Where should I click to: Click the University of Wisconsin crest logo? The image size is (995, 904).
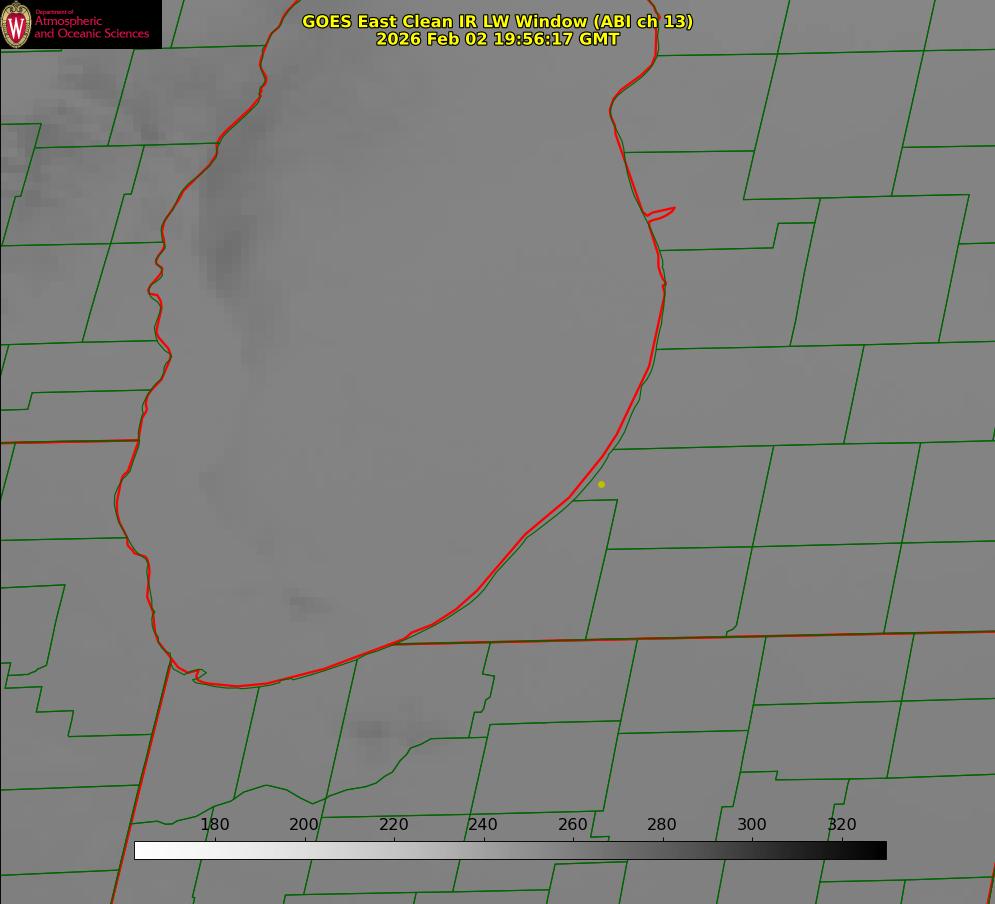coord(16,24)
